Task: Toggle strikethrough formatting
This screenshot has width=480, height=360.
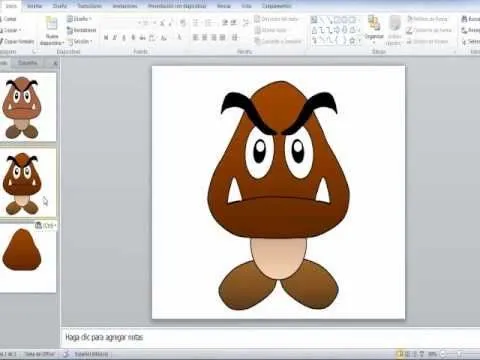Action: (x=142, y=38)
